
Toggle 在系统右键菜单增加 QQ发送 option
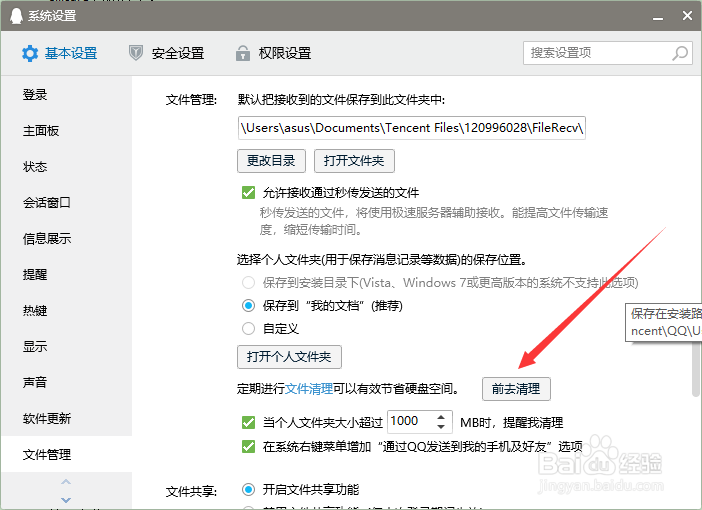248,446
